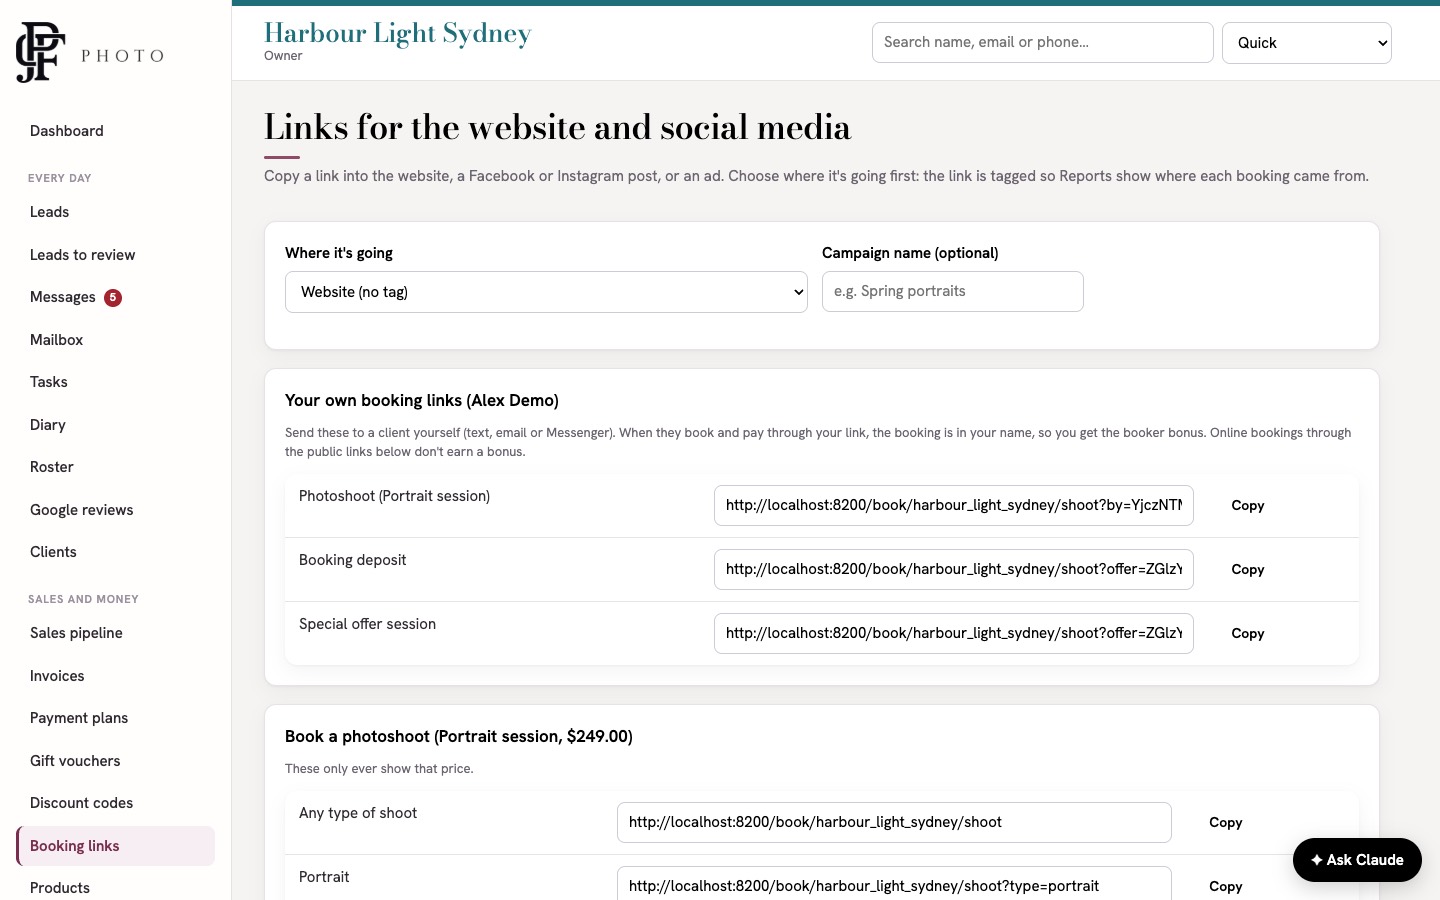This screenshot has width=1440, height=900.
Task: Open the Messages unread count badge
Action: [113, 297]
